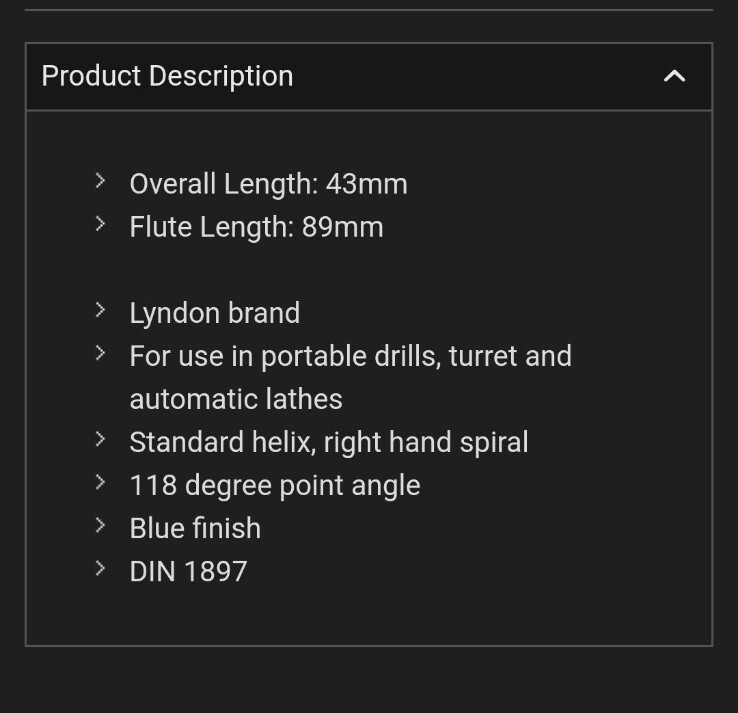Click the bullet arrow beside Blue finish
Viewport: 738px width, 713px height.
click(100, 525)
